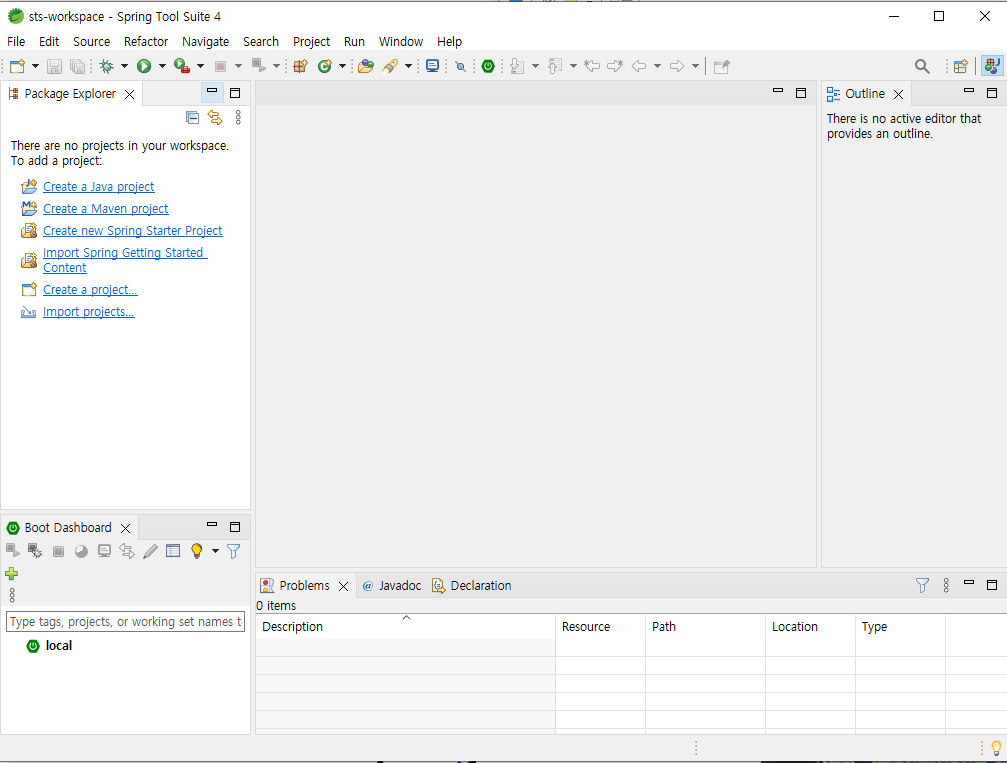Viewport: 1007px width, 763px height.
Task: Expand the Coverage dropdown arrow
Action: 200,66
